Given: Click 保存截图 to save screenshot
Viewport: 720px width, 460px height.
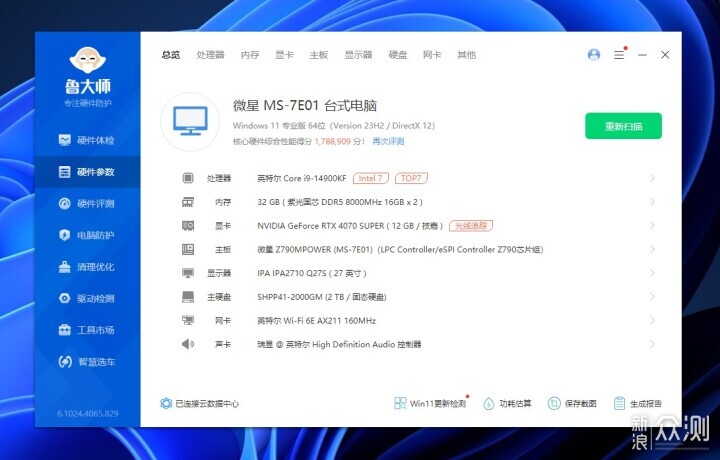Looking at the screenshot, I should point(572,404).
